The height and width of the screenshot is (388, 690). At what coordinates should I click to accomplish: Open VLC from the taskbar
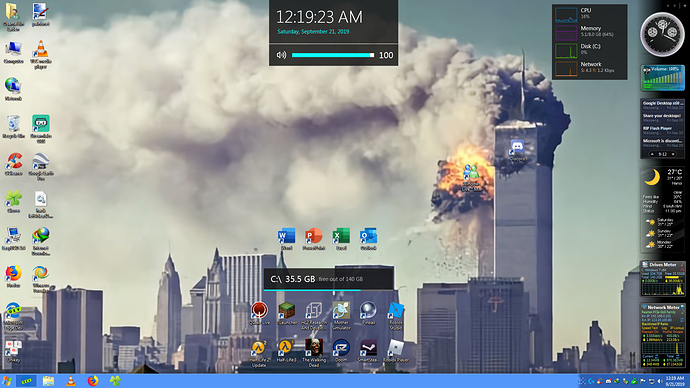pyautogui.click(x=70, y=381)
